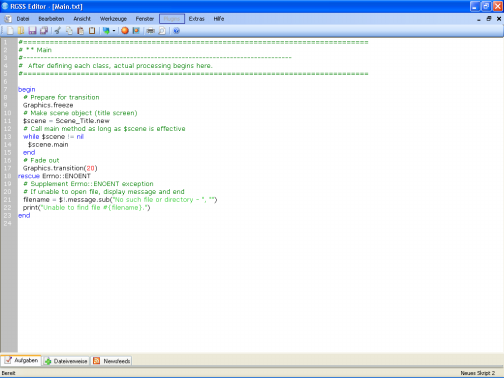Viewport: 504px width, 378px height.
Task: Click the '# Prepare for transition' comment
Action: coord(61,97)
